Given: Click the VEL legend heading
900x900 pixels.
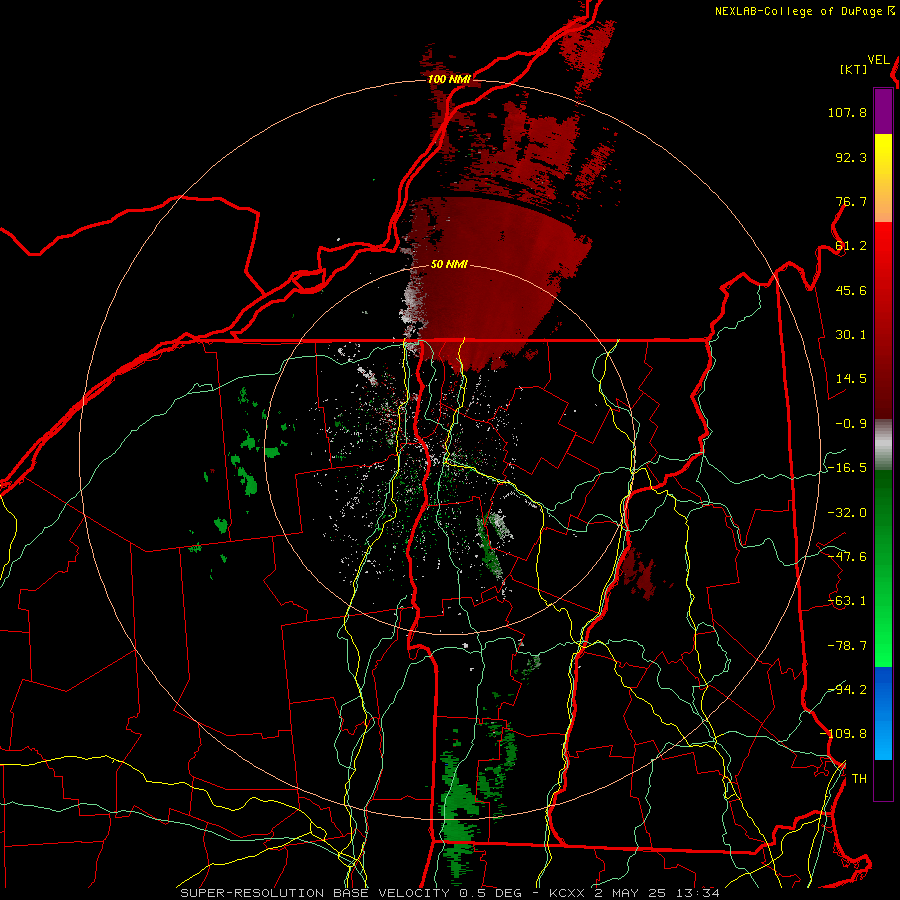Looking at the screenshot, I should tap(878, 60).
